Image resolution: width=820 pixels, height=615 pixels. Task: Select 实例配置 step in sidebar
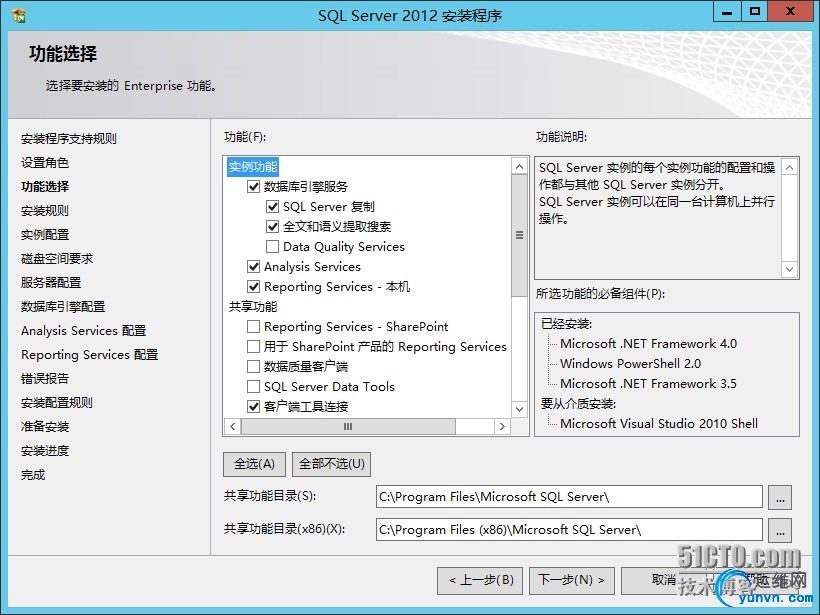pos(45,235)
